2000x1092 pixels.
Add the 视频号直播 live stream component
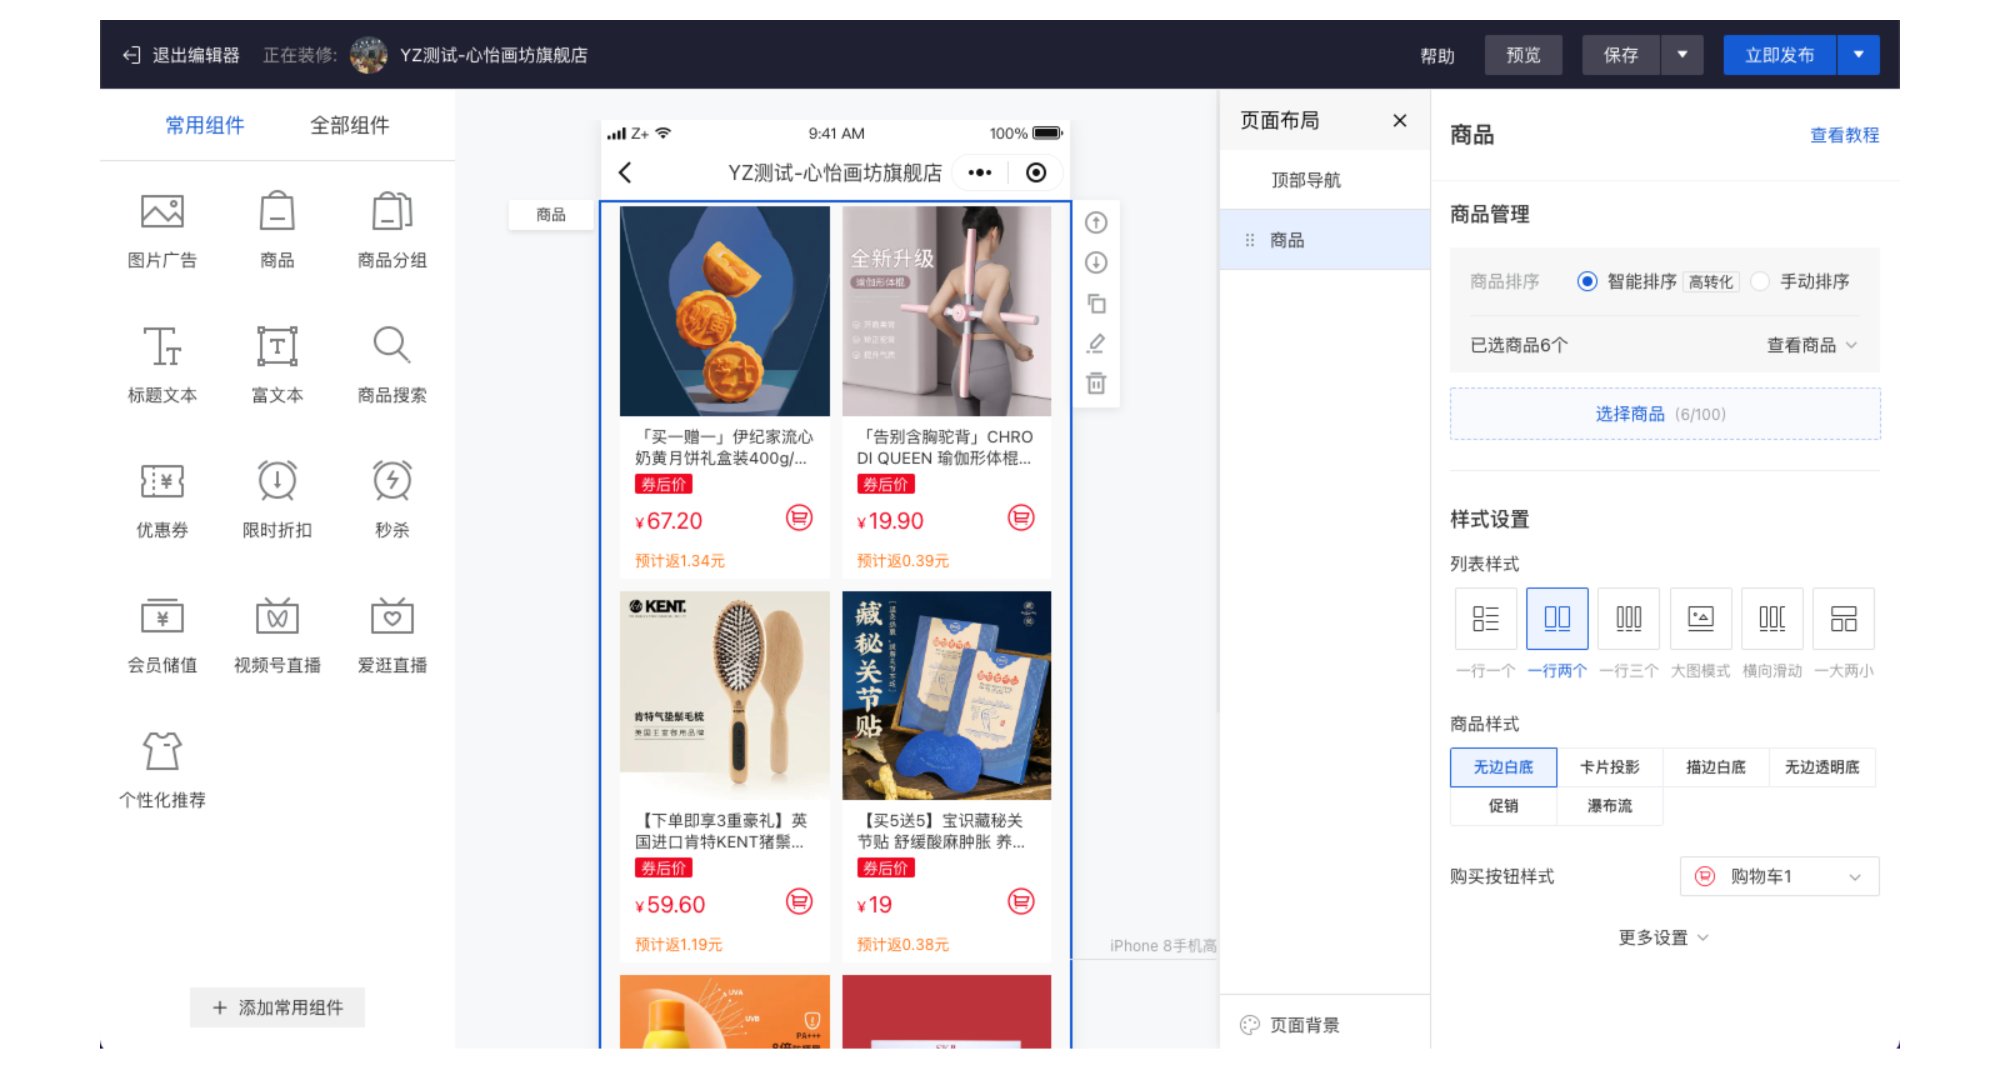tap(277, 618)
